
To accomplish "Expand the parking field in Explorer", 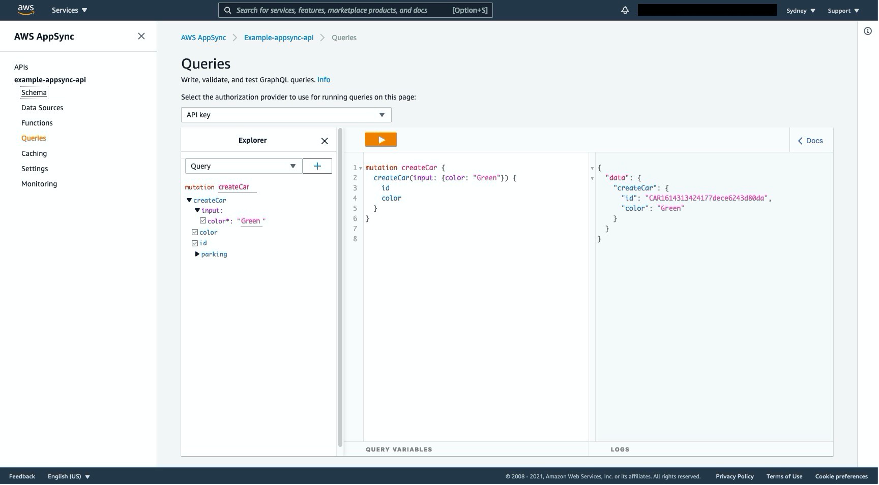I will pyautogui.click(x=197, y=254).
